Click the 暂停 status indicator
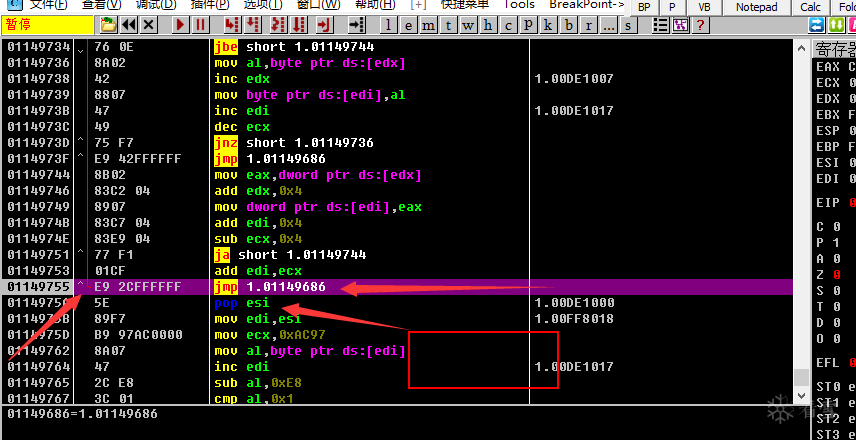 [47, 25]
